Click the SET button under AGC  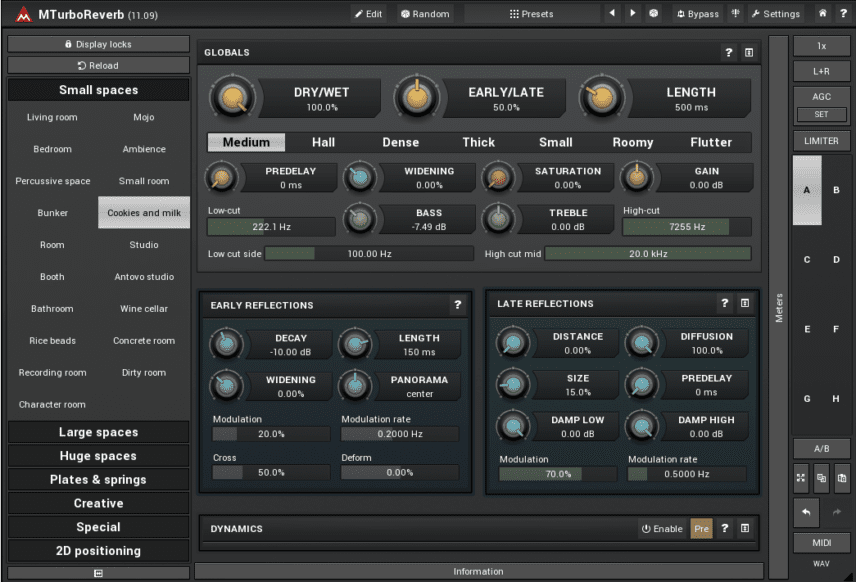[x=821, y=115]
